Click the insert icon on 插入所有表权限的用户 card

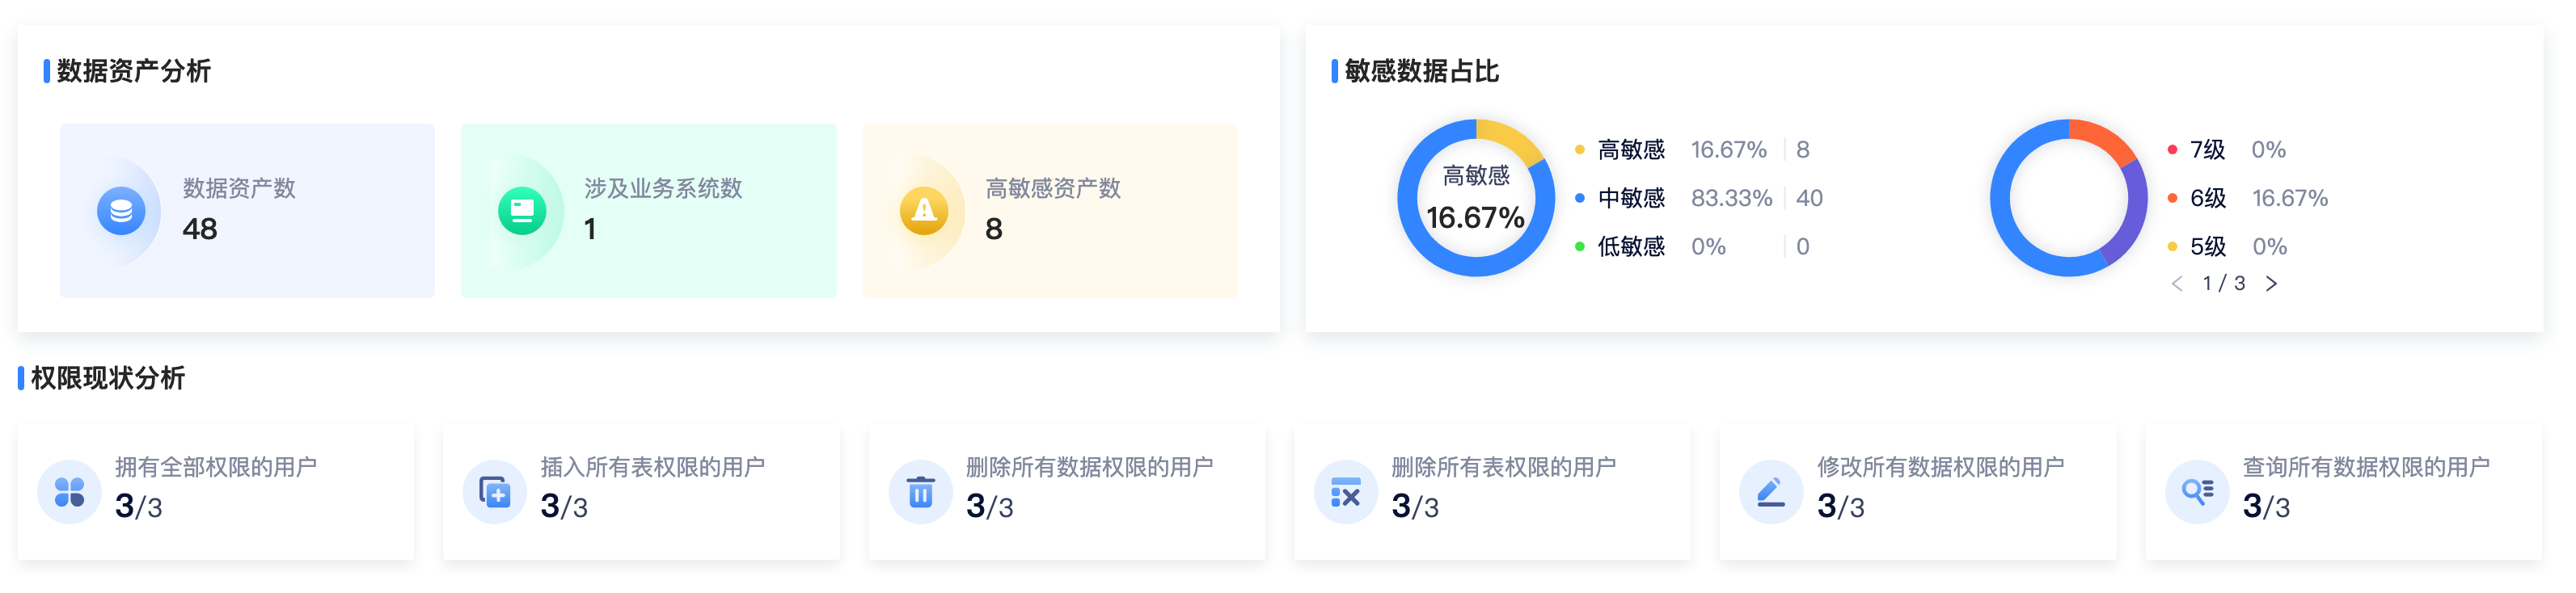tap(494, 491)
